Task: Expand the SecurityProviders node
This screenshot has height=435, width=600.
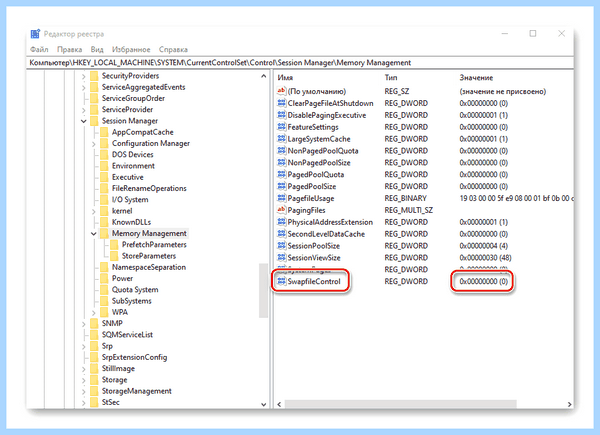Action: 83,77
